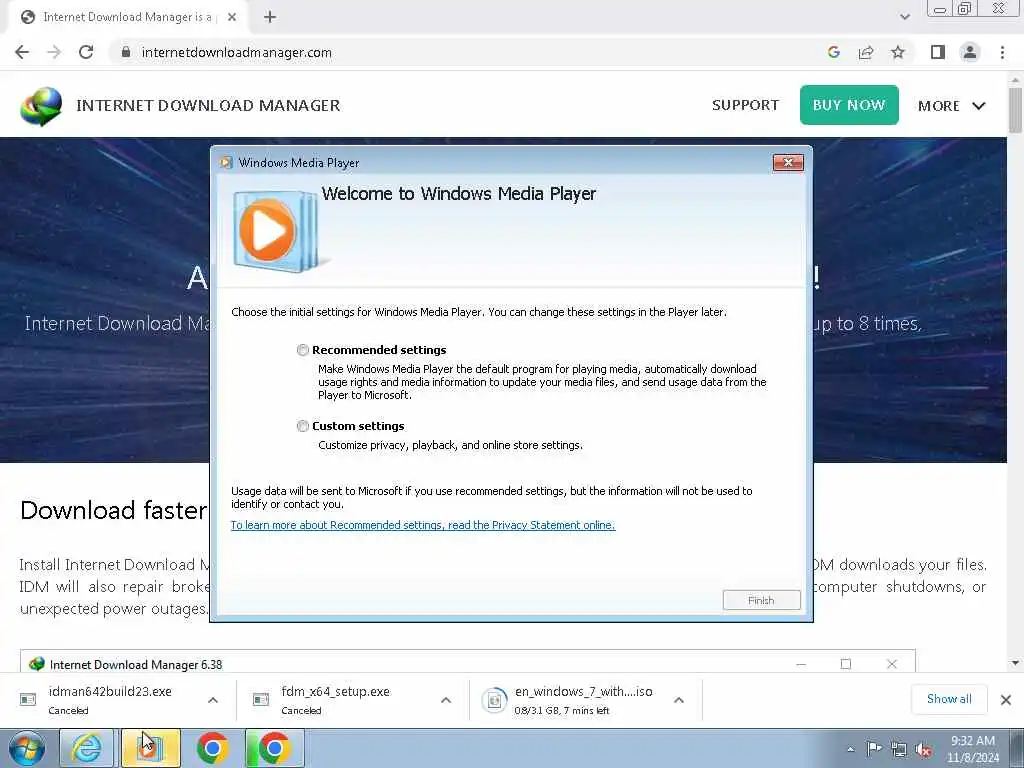Select Custom settings radio button

(x=302, y=426)
